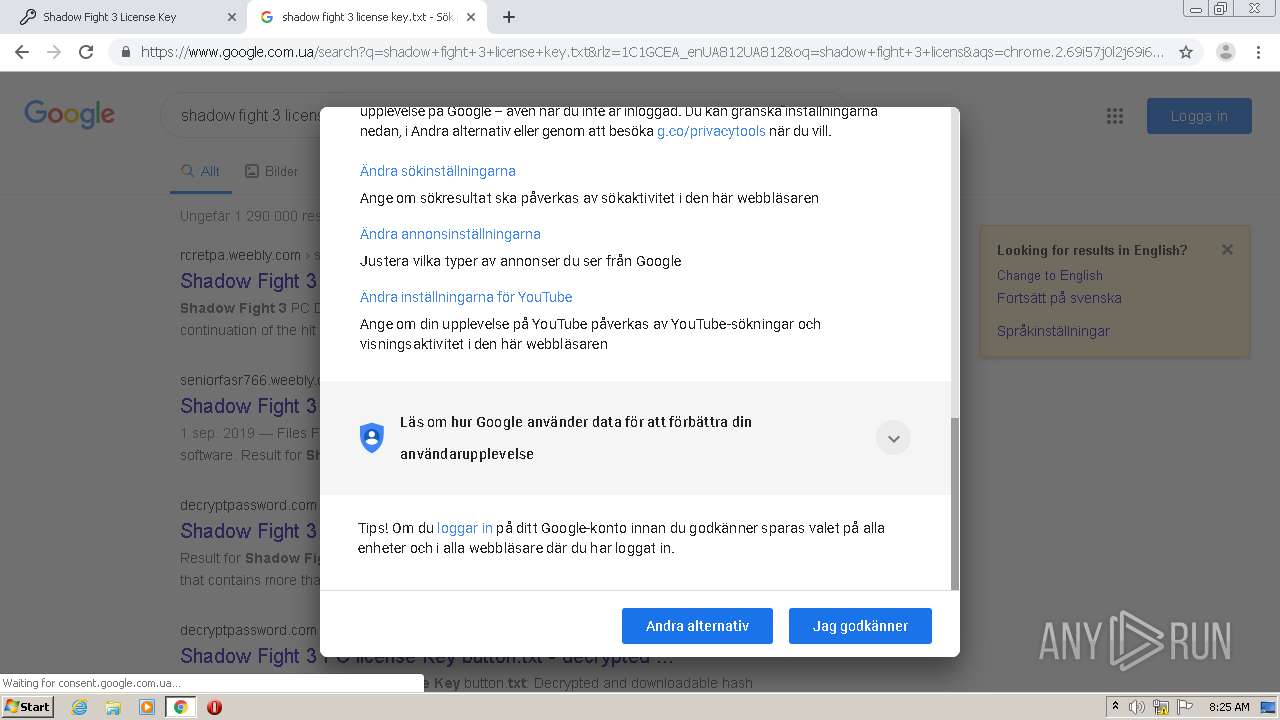Click the loggar in link
The height and width of the screenshot is (720, 1280).
465,528
